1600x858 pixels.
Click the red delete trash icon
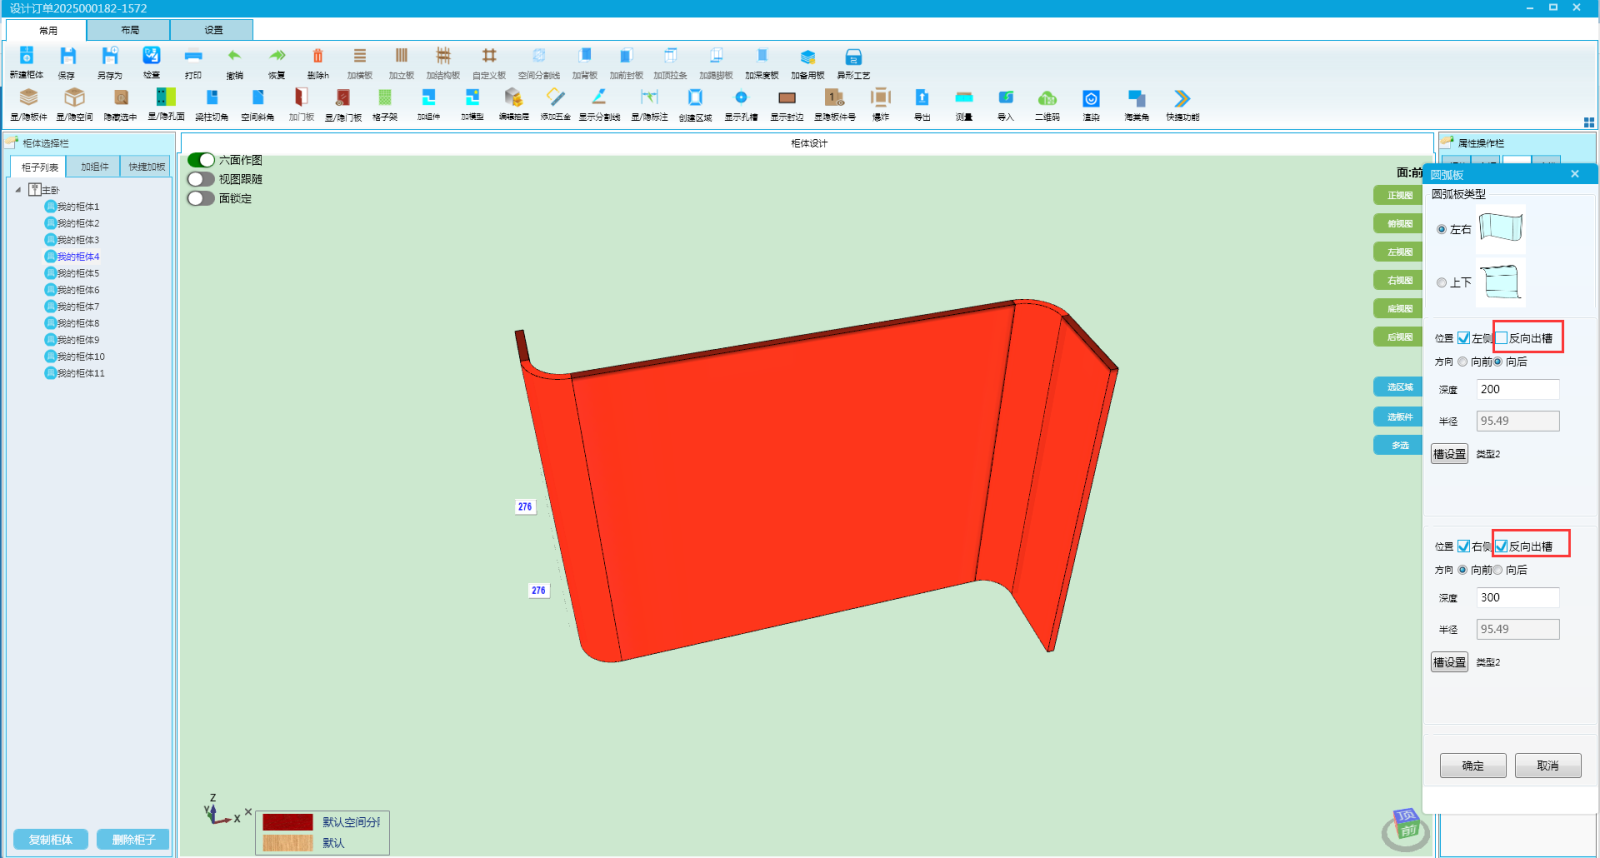pyautogui.click(x=318, y=56)
